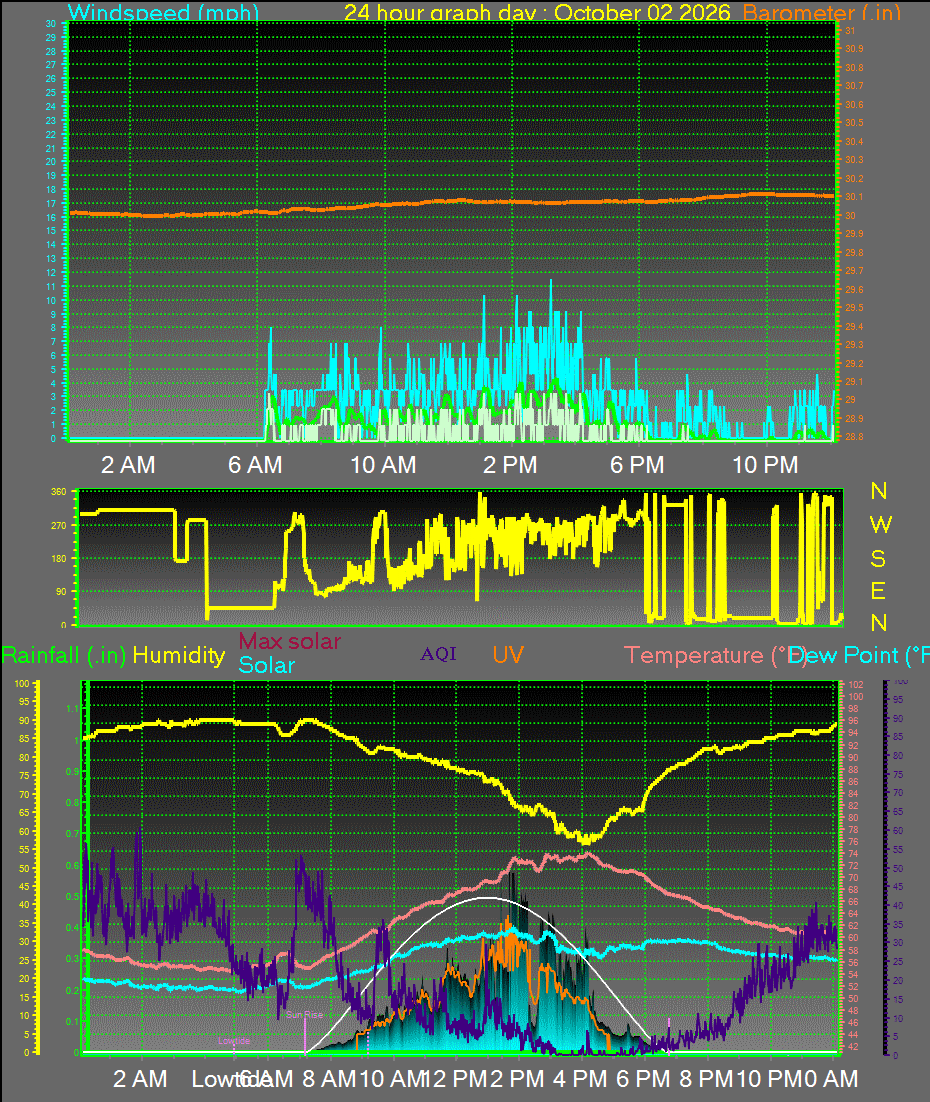This screenshot has width=930, height=1102.
Task: Click the orange Barometer (.in) label
Action: coord(821,13)
